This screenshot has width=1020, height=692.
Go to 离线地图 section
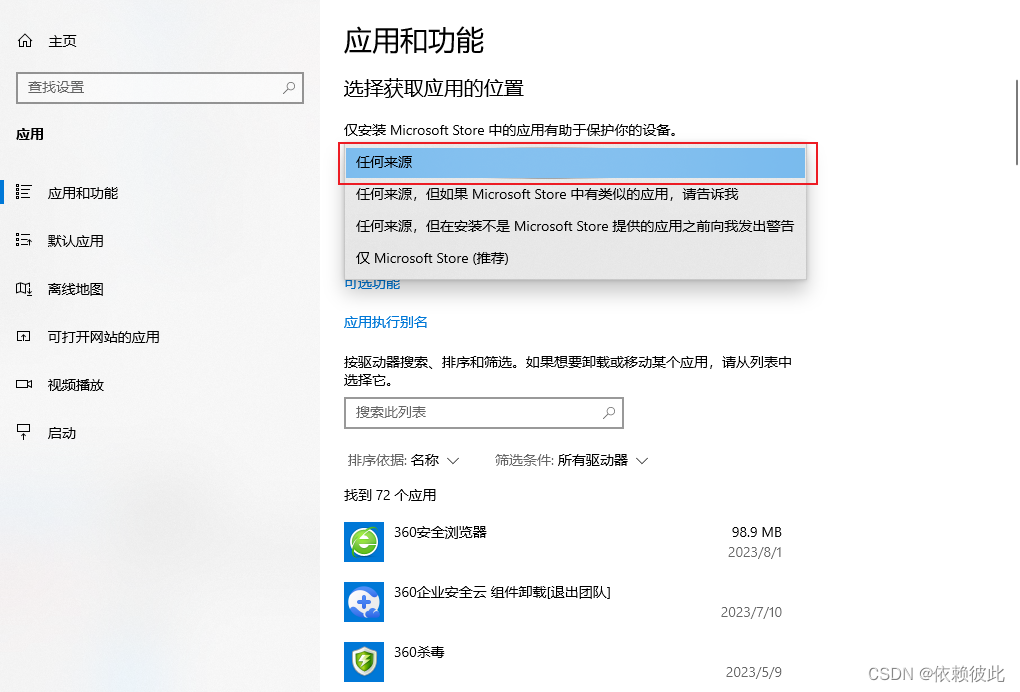(160, 289)
